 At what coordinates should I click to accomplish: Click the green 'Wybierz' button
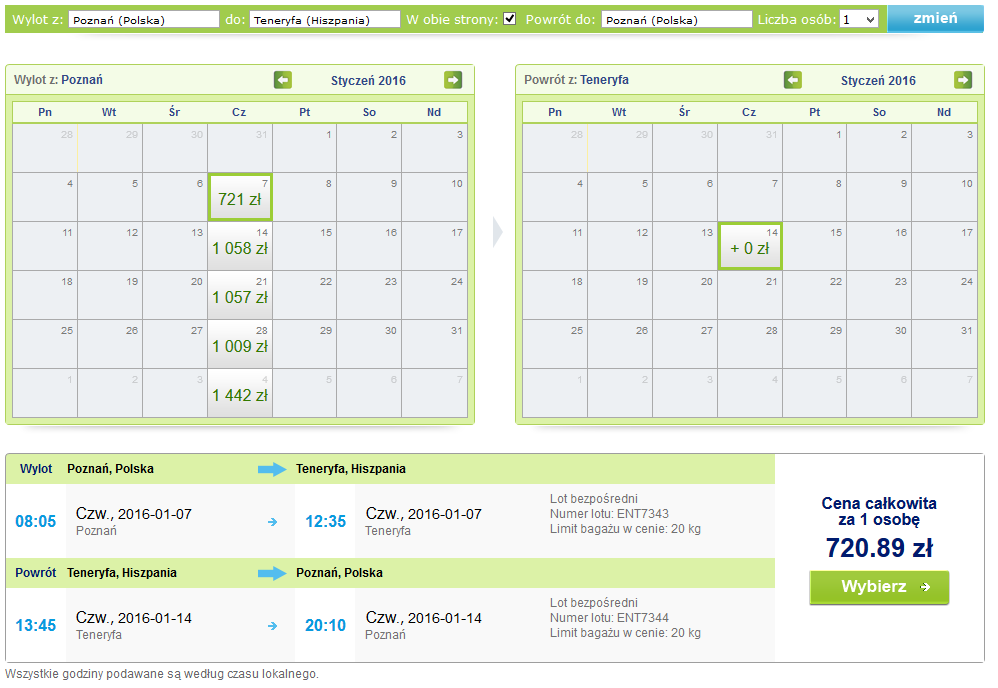pos(879,587)
